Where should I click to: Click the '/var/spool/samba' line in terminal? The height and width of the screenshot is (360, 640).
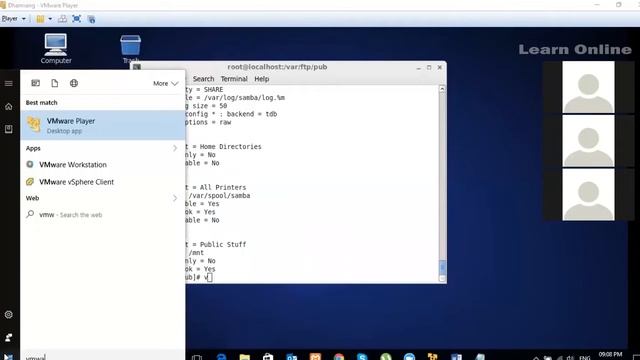[x=218, y=196]
